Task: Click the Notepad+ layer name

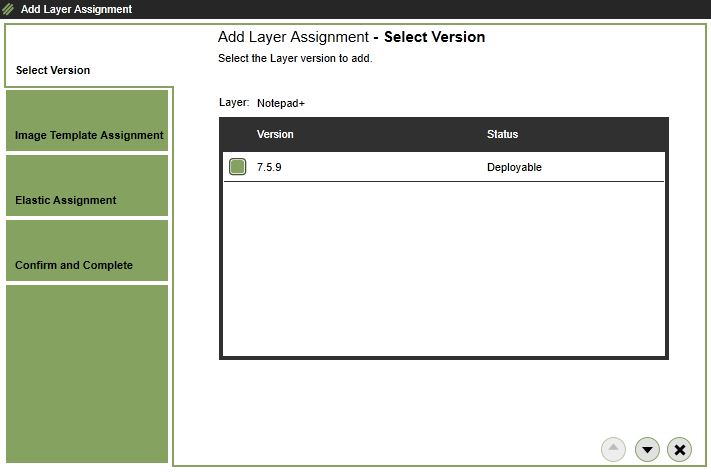Action: point(280,102)
